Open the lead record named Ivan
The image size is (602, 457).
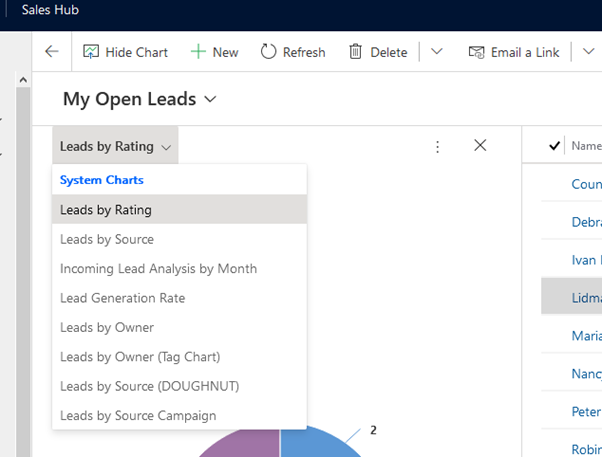click(x=586, y=259)
